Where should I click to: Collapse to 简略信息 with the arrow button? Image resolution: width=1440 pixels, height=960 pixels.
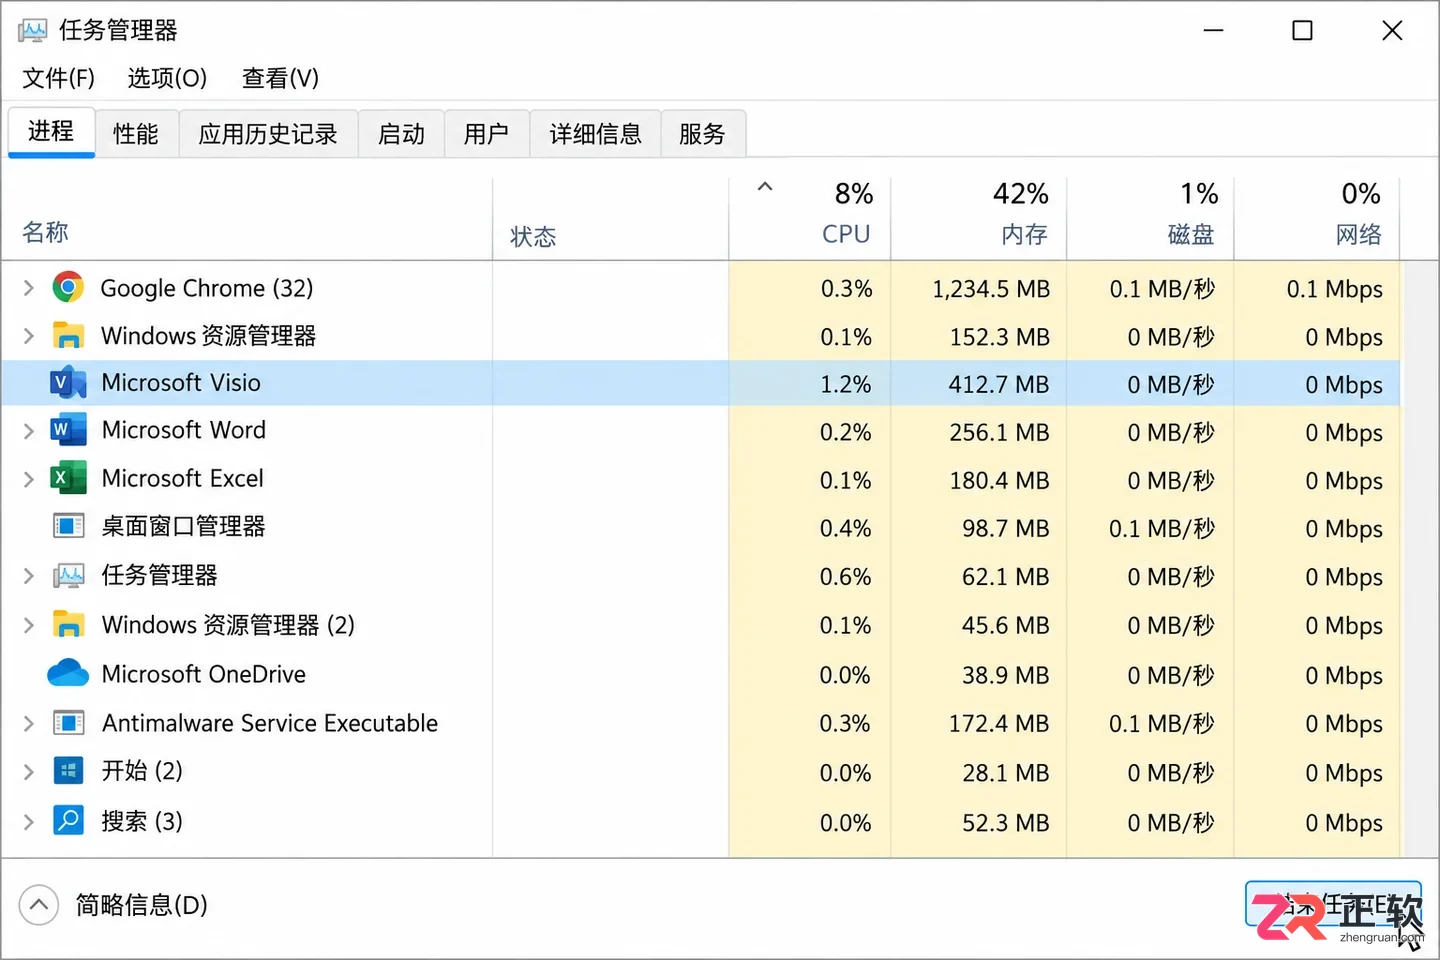pyautogui.click(x=38, y=905)
